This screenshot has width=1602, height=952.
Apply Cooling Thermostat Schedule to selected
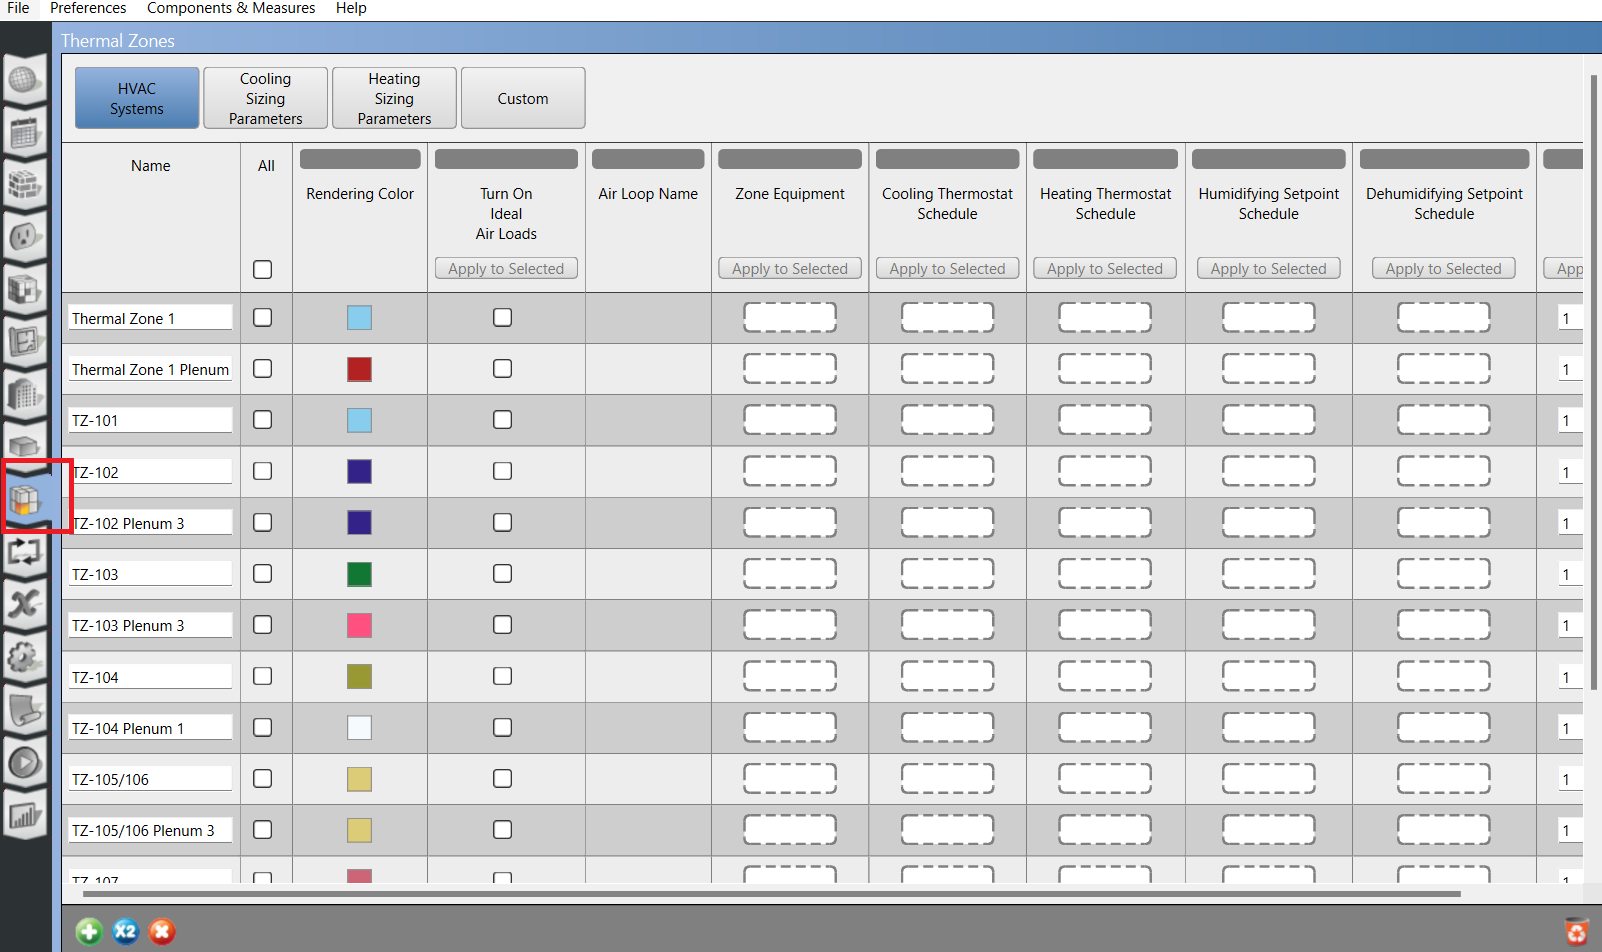948,268
